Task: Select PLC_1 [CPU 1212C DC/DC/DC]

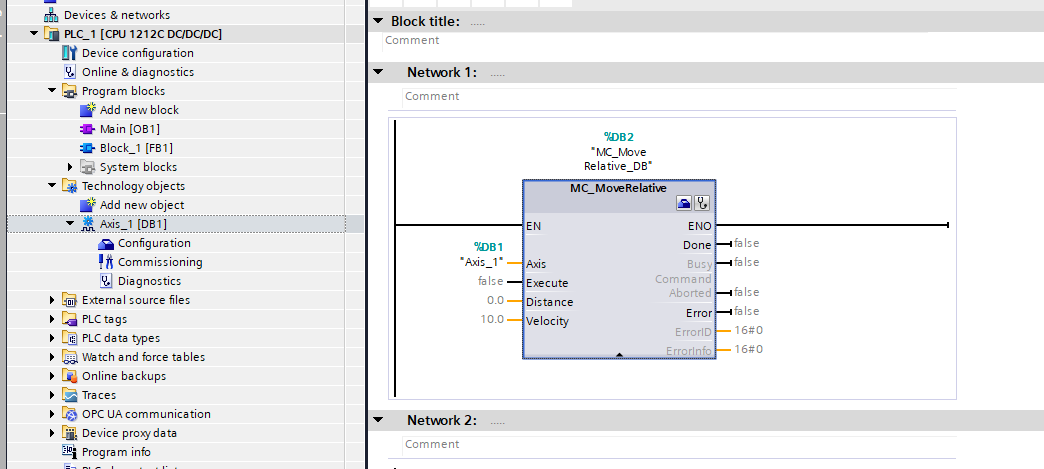Action: [x=143, y=33]
